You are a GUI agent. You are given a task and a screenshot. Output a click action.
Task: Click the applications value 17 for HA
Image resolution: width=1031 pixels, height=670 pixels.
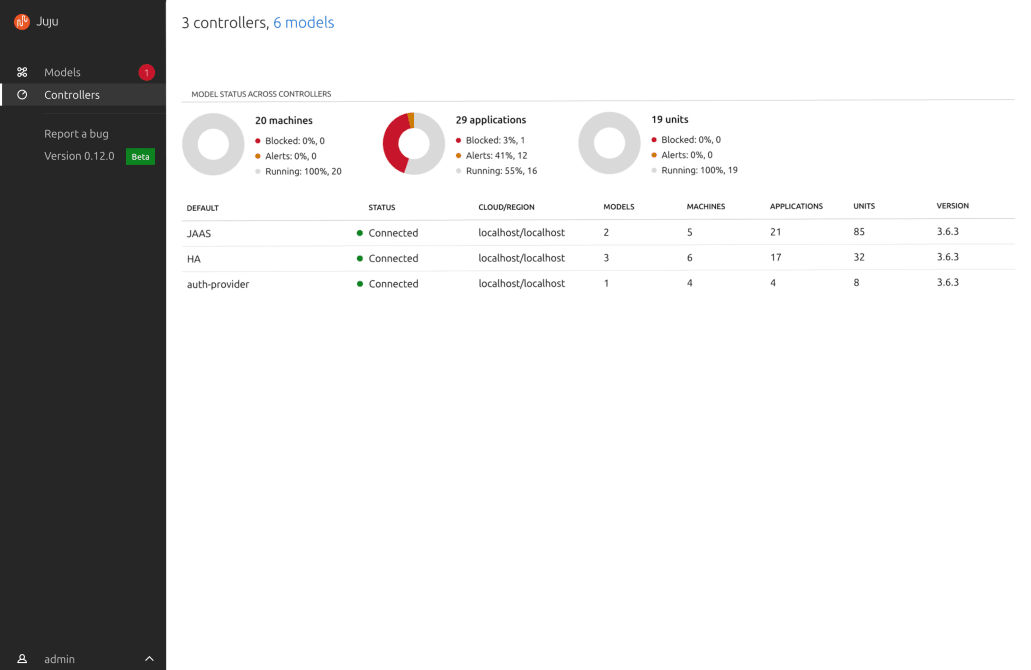pos(776,257)
